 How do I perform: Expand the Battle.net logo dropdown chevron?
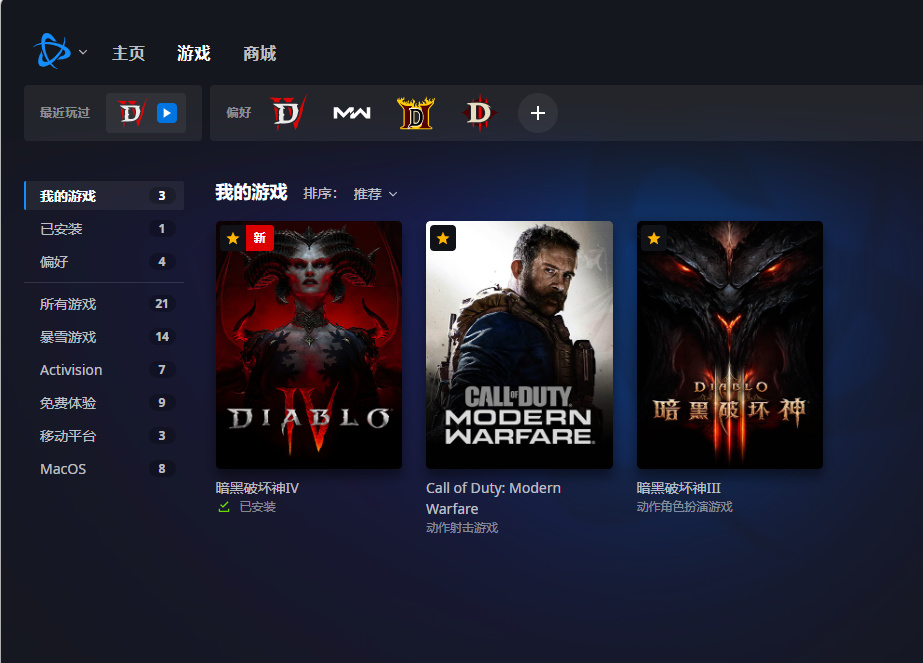[83, 52]
